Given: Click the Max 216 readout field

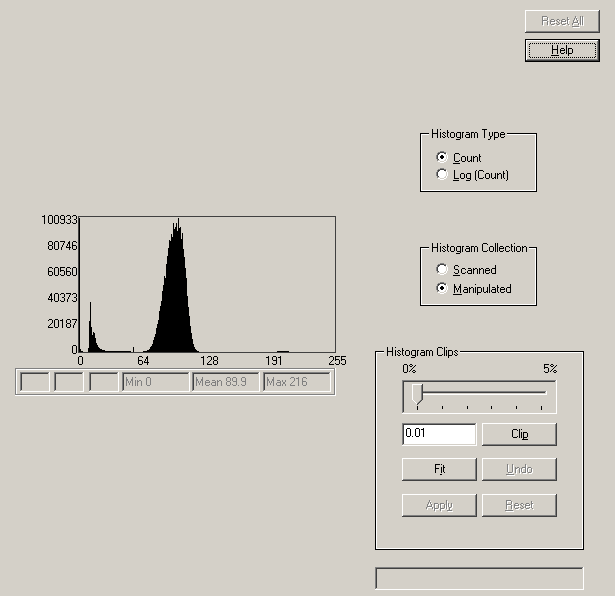Looking at the screenshot, I should 296,382.
